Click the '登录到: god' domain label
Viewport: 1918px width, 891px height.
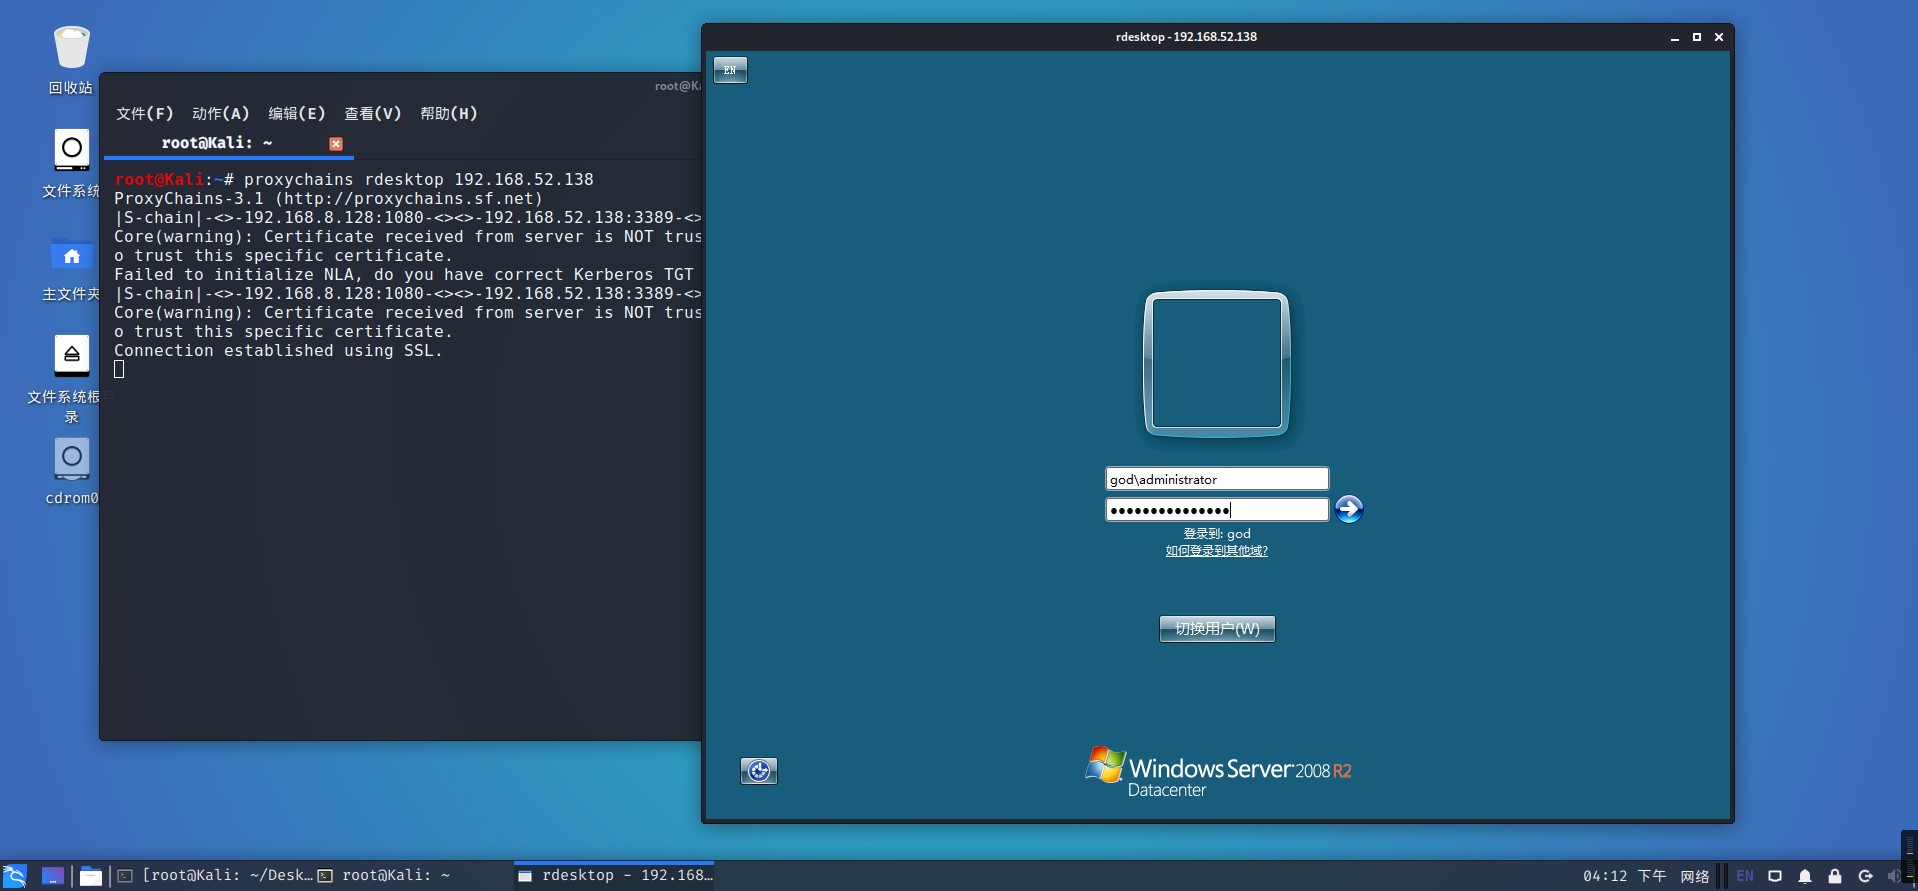tap(1217, 534)
